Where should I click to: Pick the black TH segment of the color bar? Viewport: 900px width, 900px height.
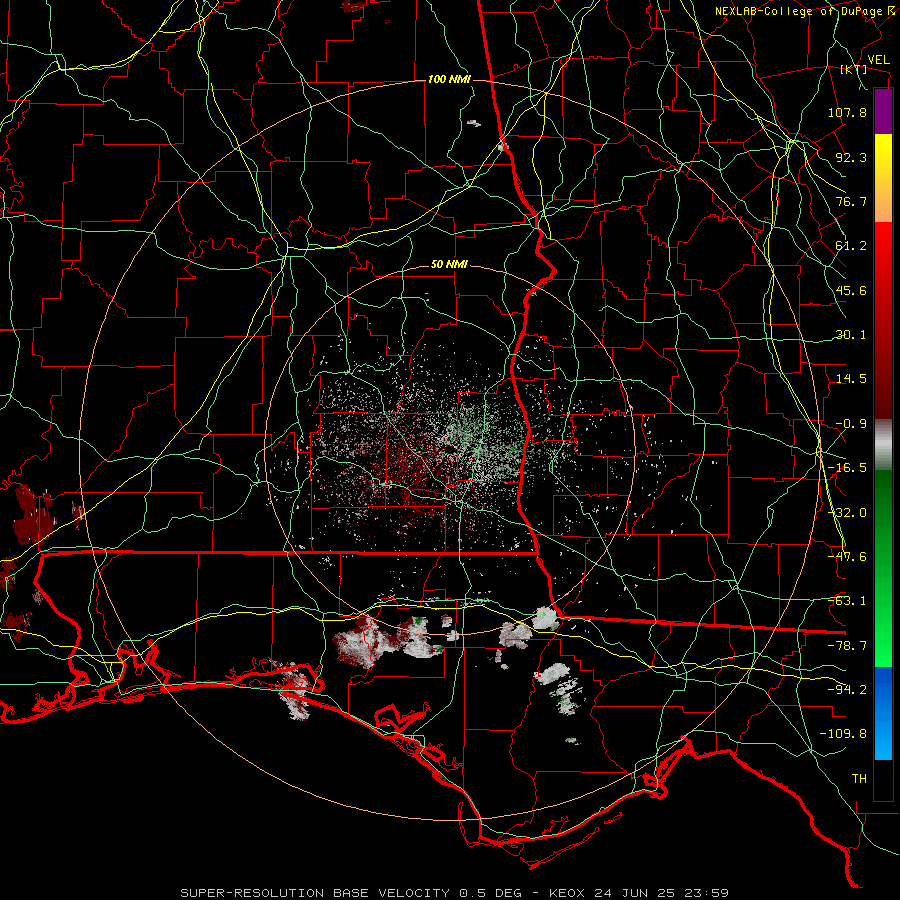point(883,779)
